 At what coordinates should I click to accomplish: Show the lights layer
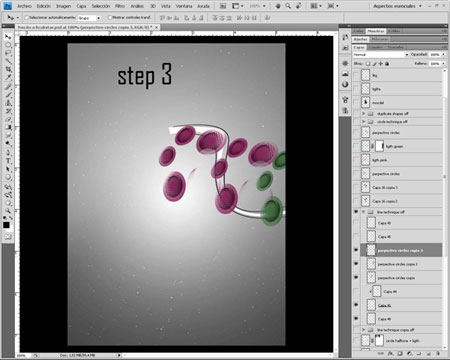tap(356, 89)
